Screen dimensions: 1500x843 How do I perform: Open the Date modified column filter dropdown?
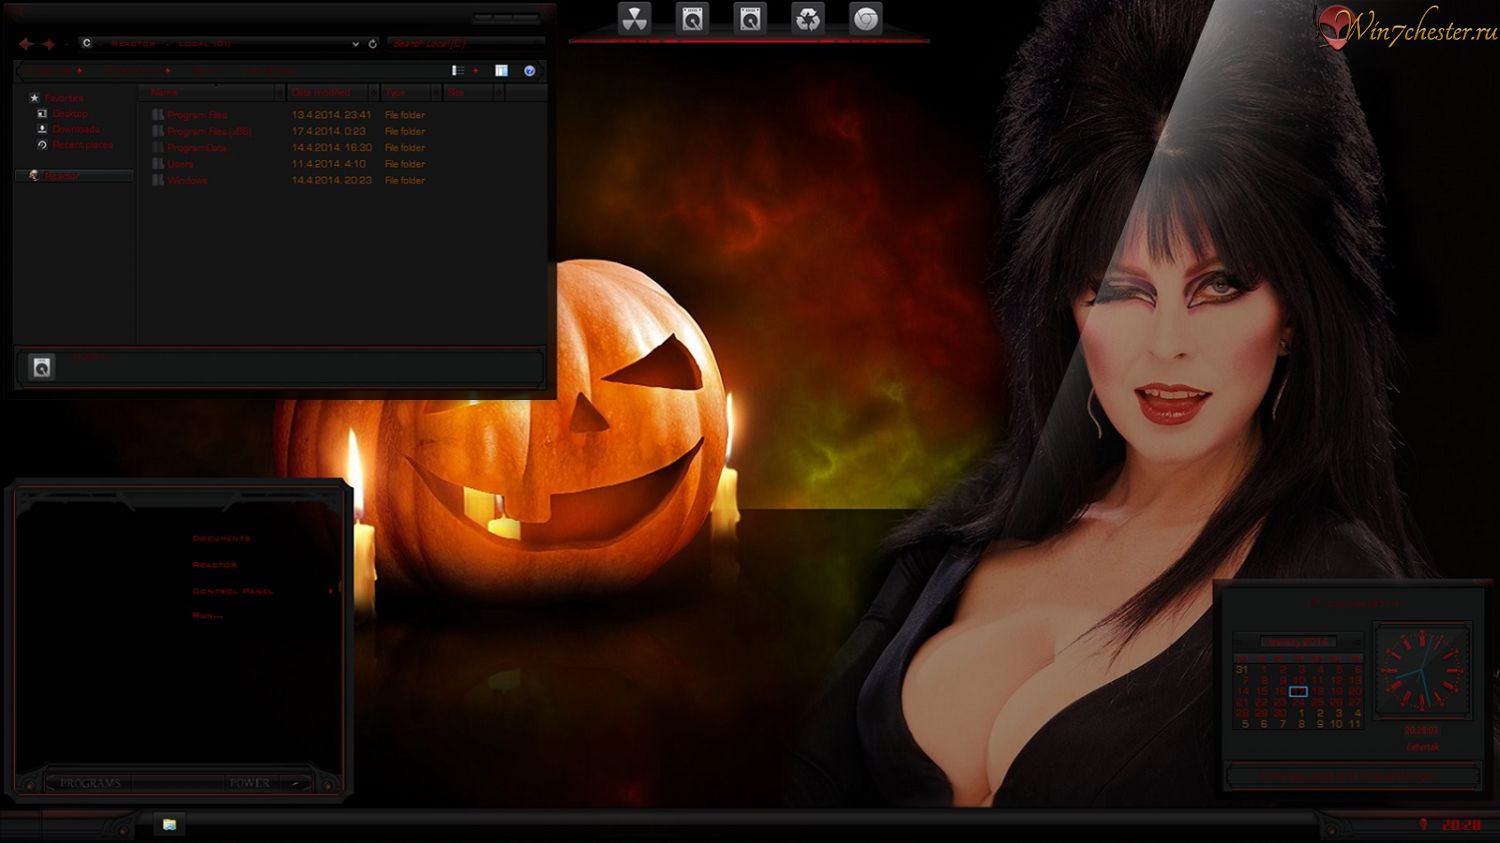click(x=373, y=92)
